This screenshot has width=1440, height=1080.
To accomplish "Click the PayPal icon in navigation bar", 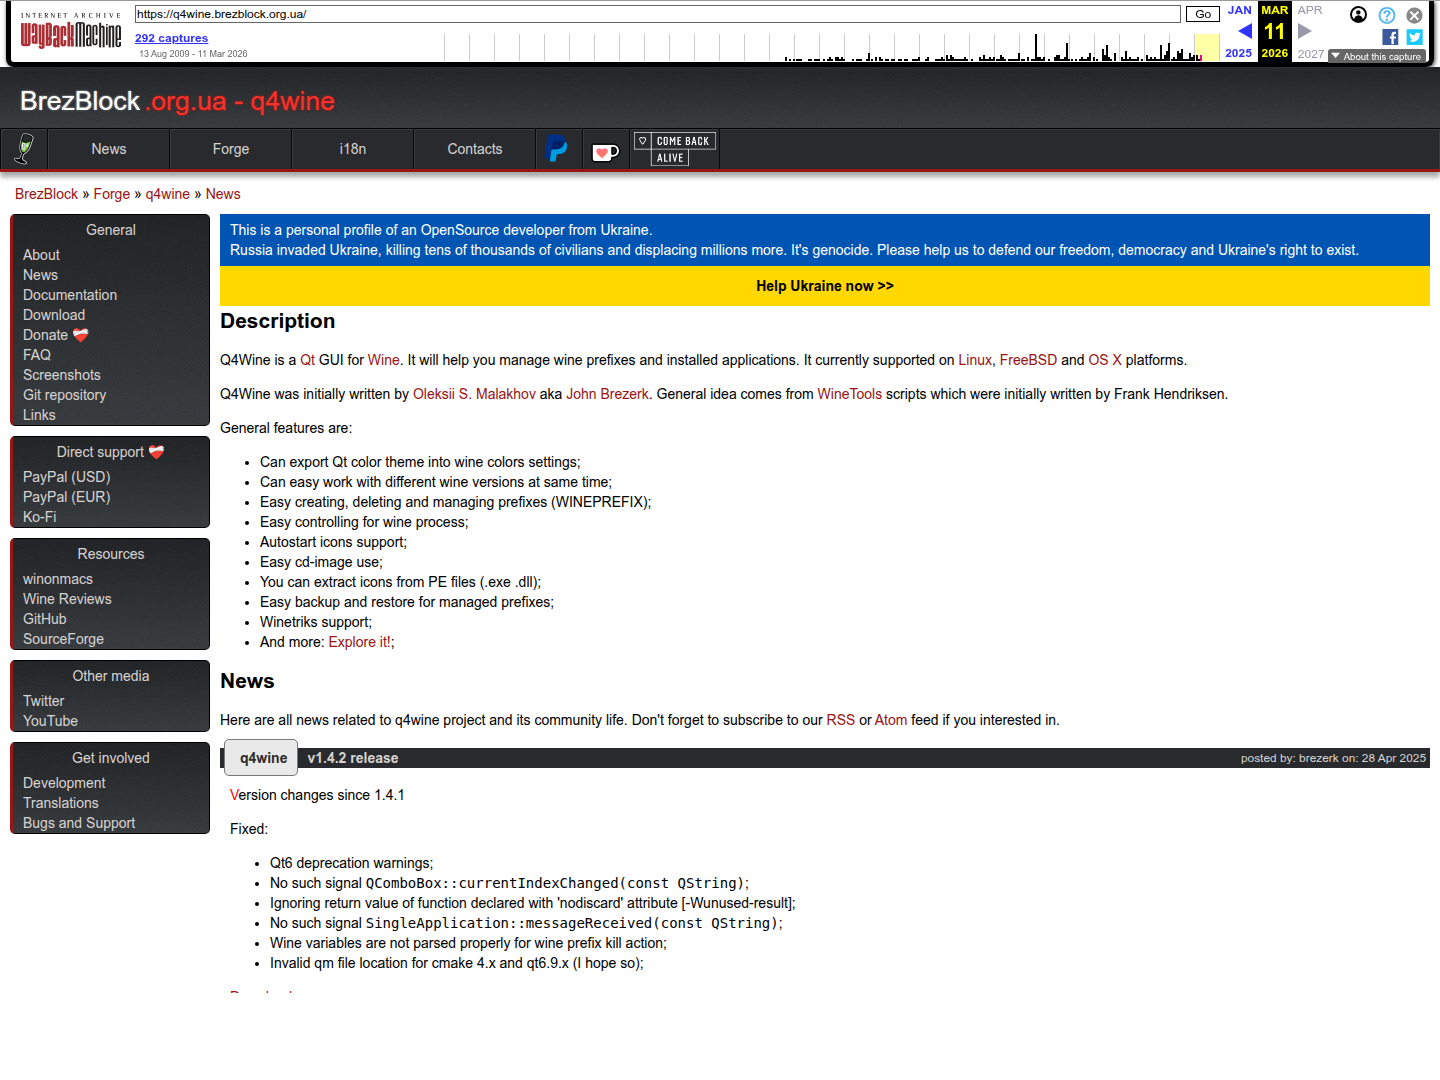I will tap(557, 149).
